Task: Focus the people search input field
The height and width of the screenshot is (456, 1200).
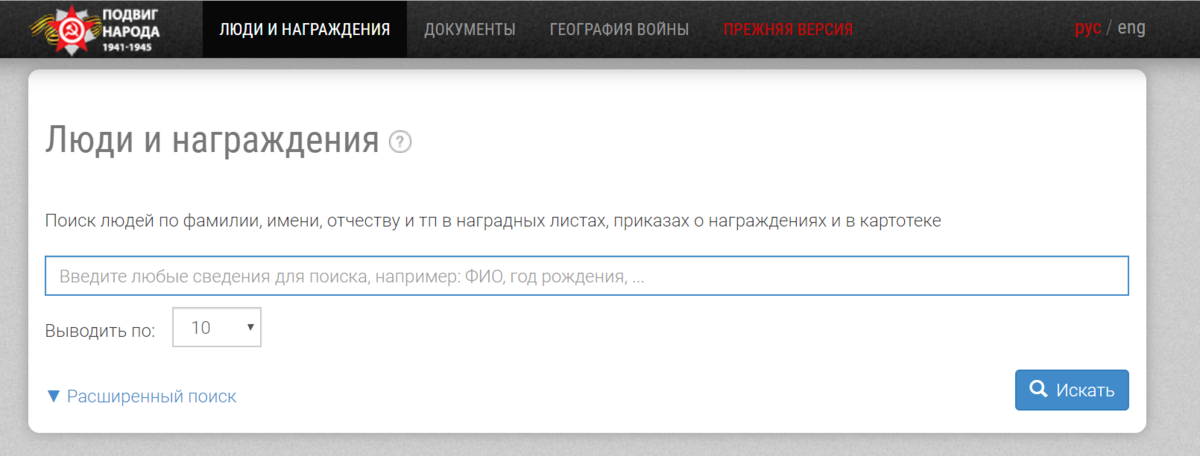Action: tap(587, 276)
